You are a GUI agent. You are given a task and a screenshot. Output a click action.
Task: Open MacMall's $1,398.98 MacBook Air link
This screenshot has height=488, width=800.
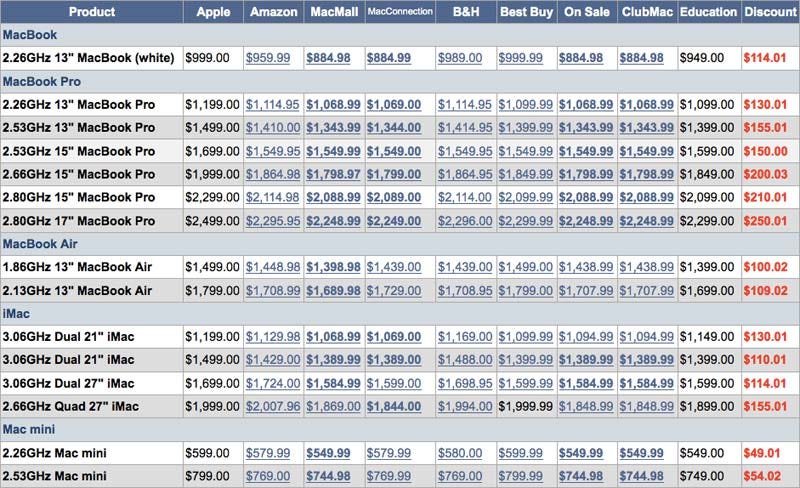[x=333, y=267]
